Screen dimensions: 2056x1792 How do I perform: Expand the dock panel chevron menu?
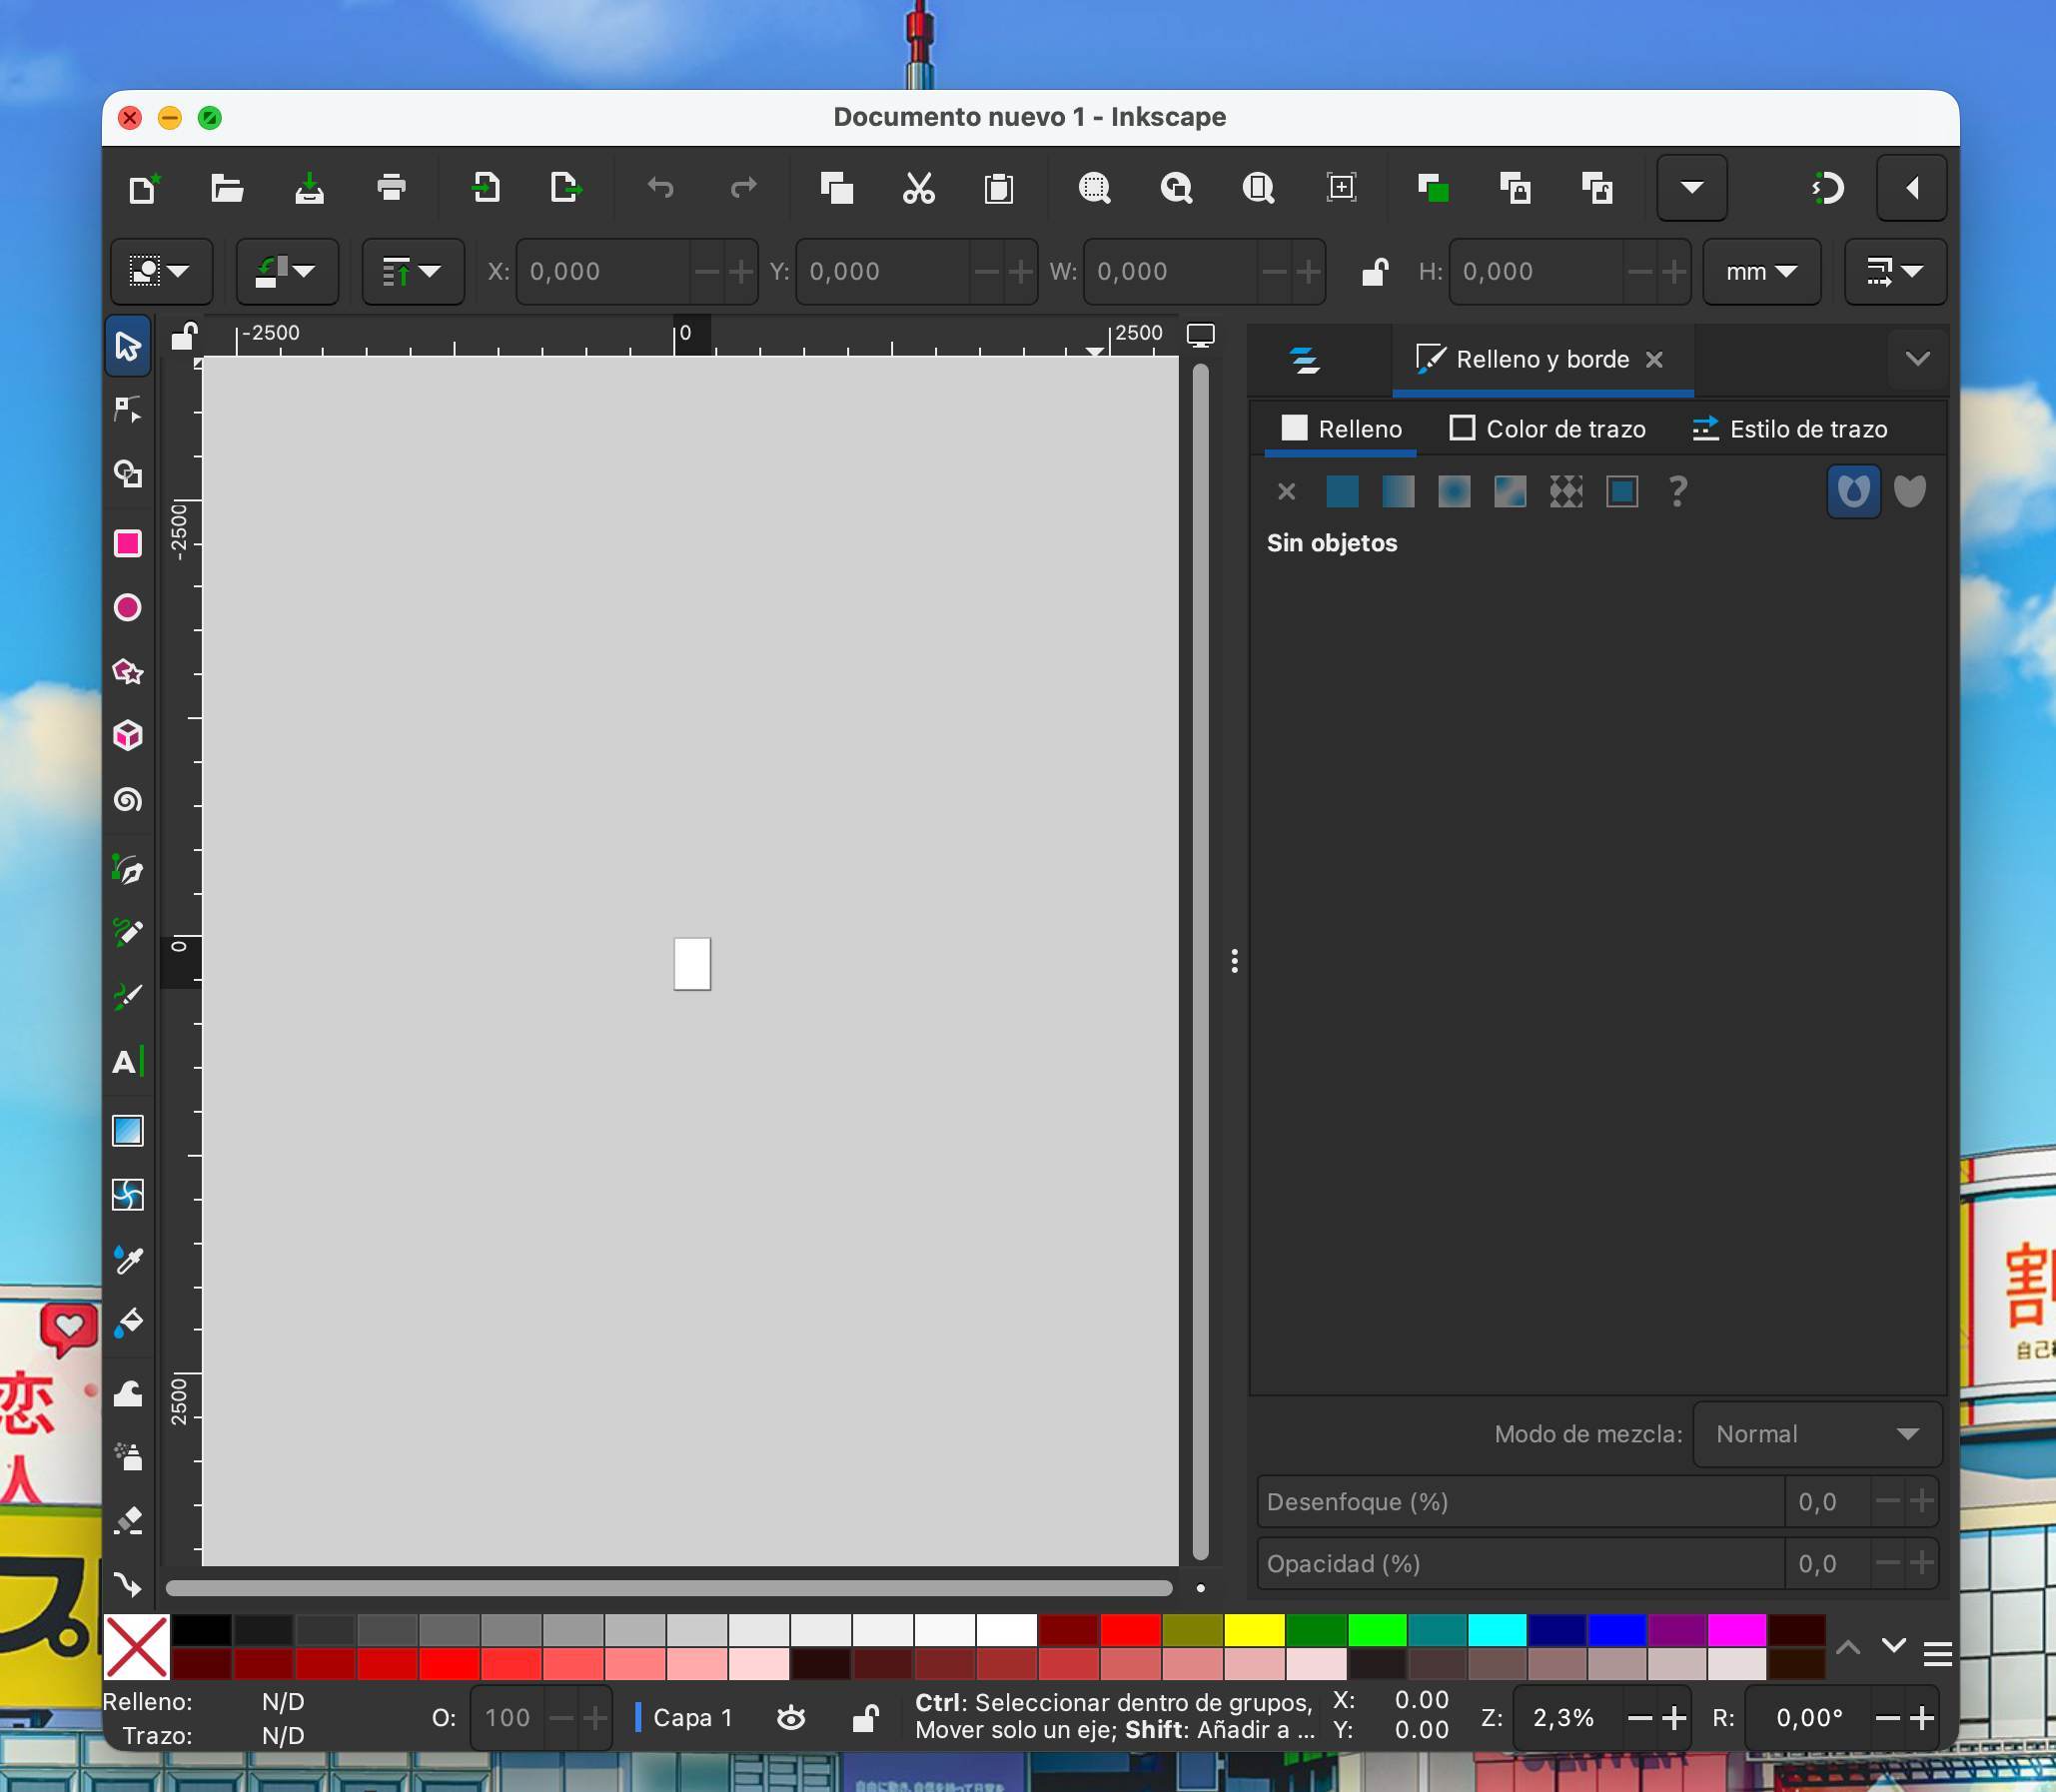(x=1917, y=359)
